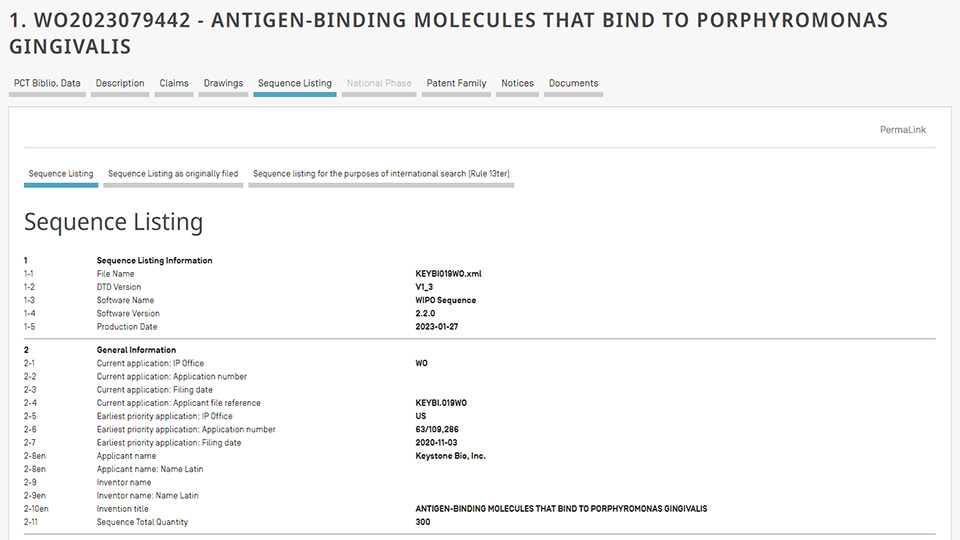Click the production date 2023-01-27
The width and height of the screenshot is (960, 540).
pyautogui.click(x=437, y=327)
